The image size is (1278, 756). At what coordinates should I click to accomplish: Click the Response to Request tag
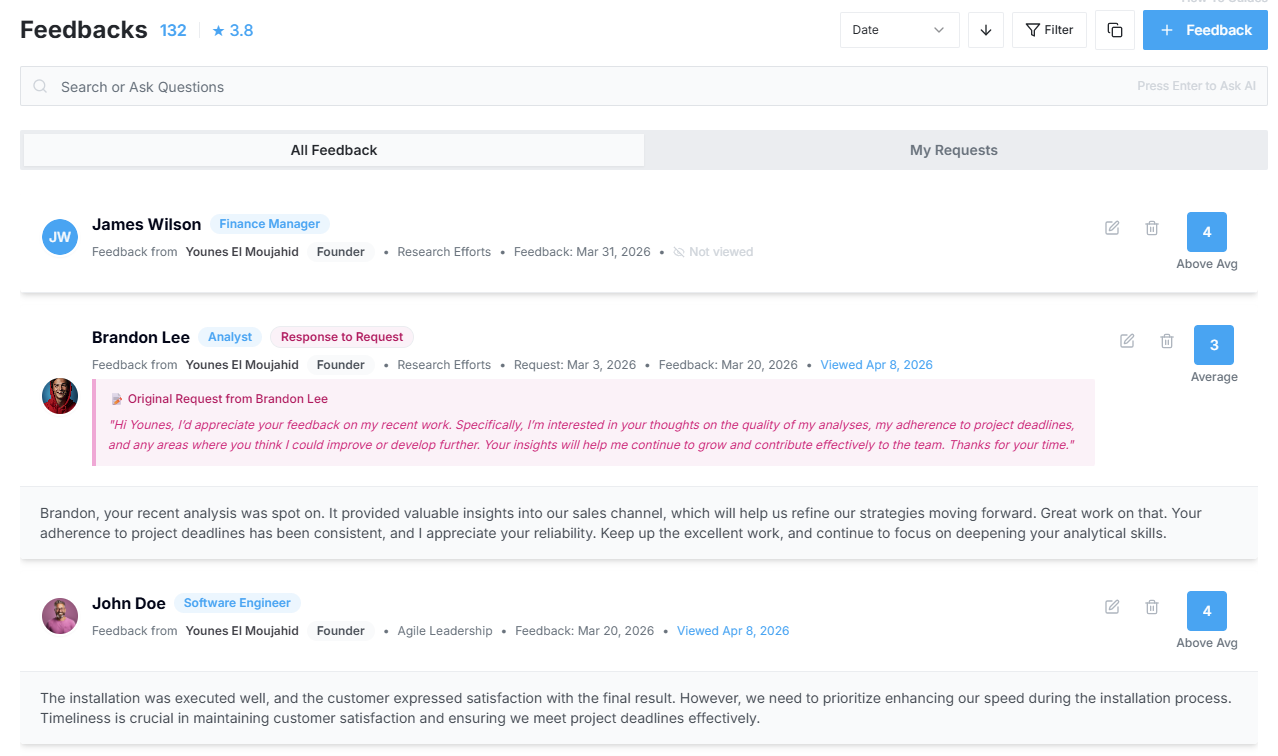[x=342, y=337]
